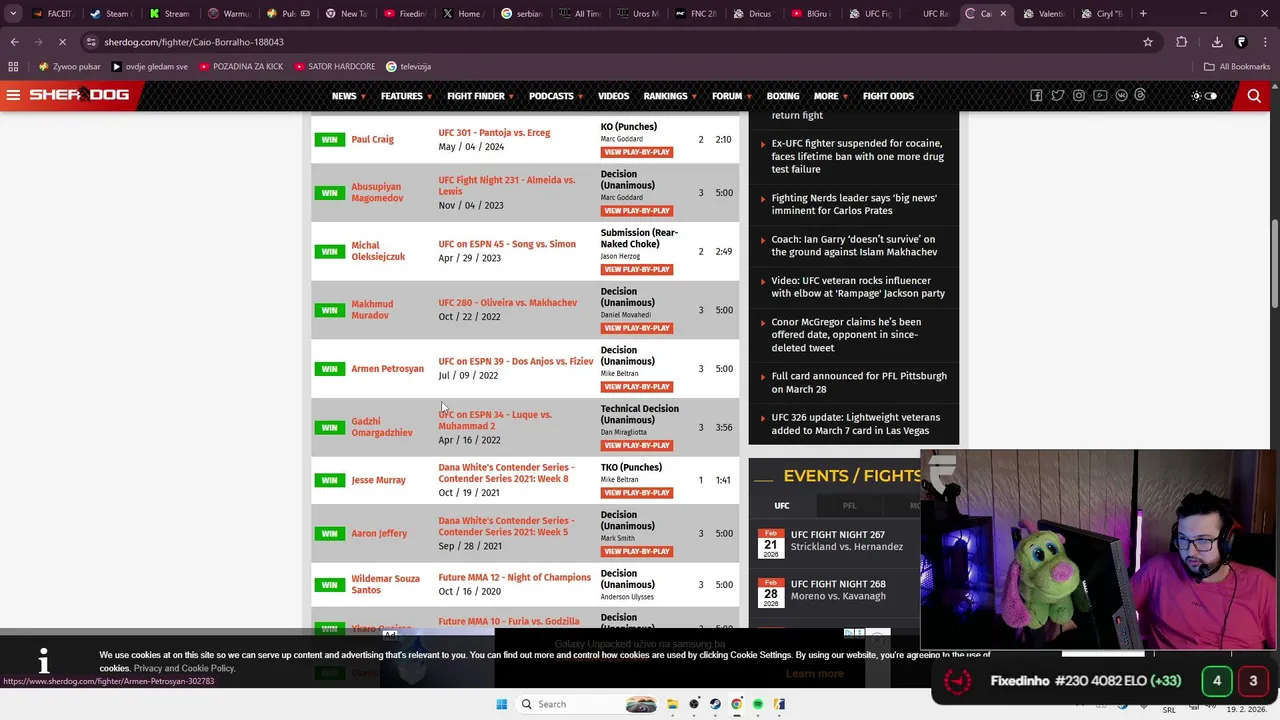Expand the NEWS menu
The width and height of the screenshot is (1280, 720).
(x=348, y=96)
